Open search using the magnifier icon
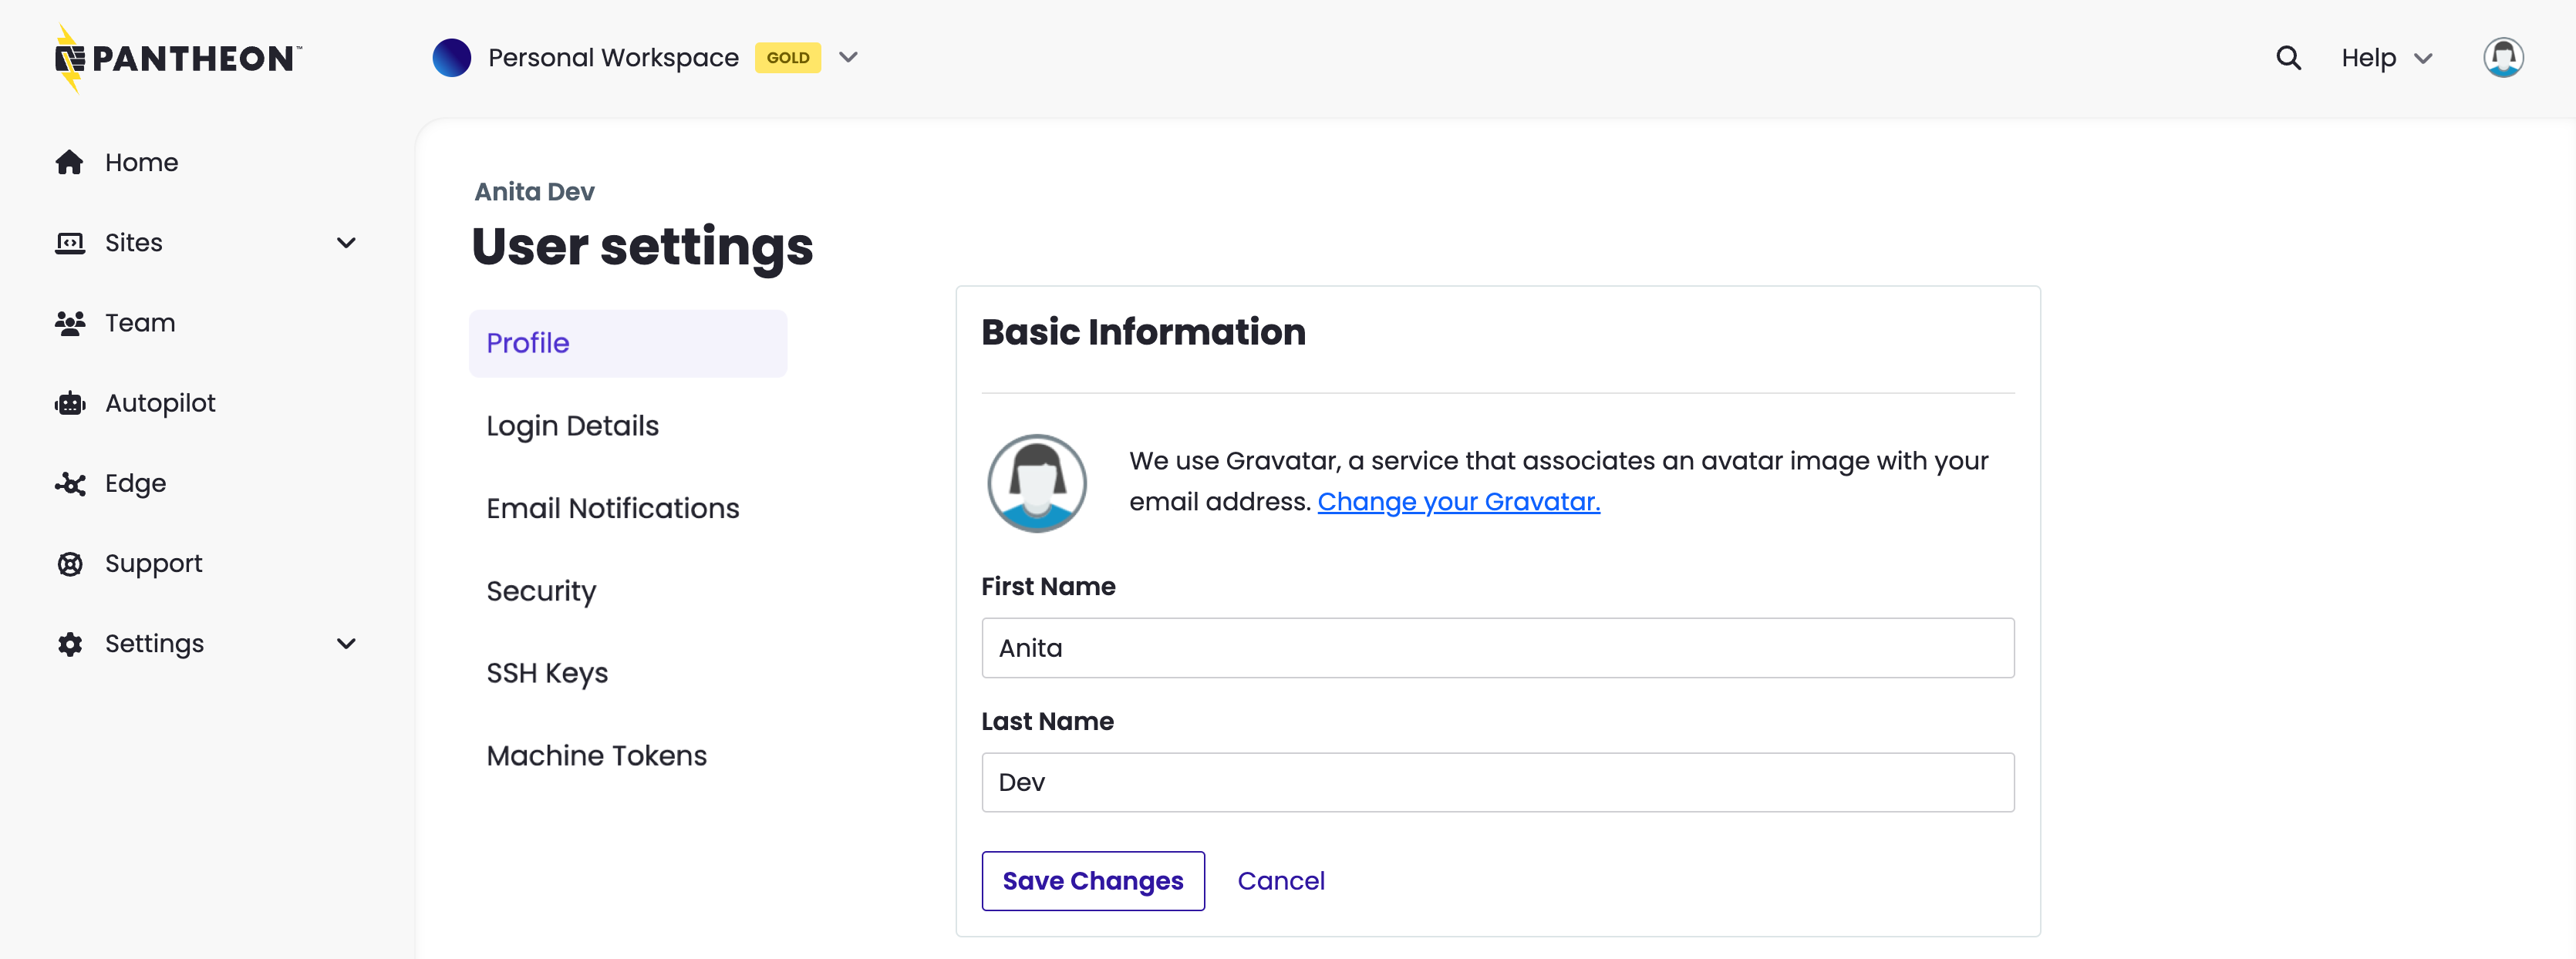 [2289, 57]
